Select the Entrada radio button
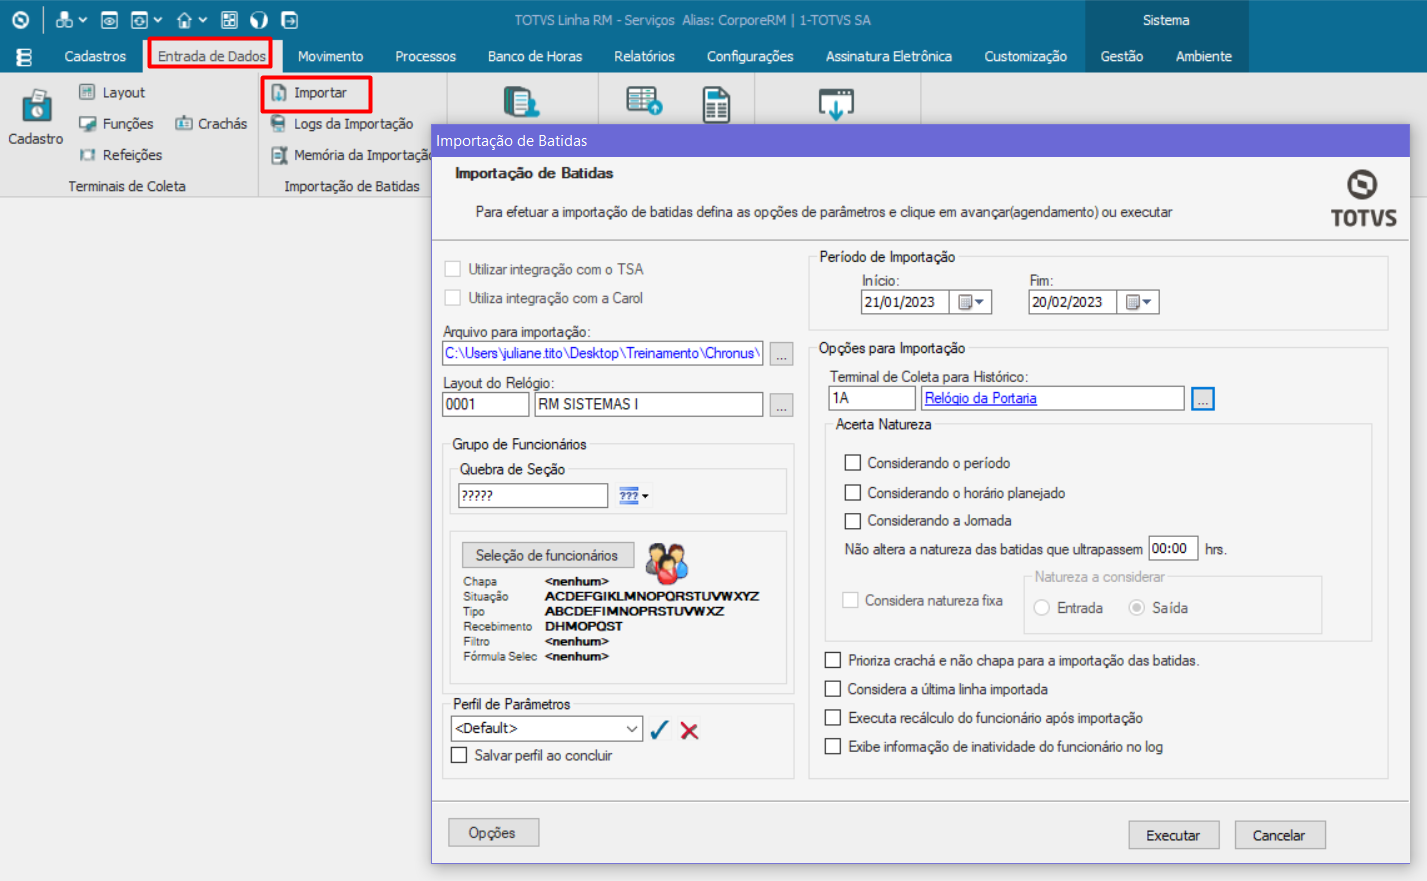Screen dimensions: 1427x881 coord(1042,608)
